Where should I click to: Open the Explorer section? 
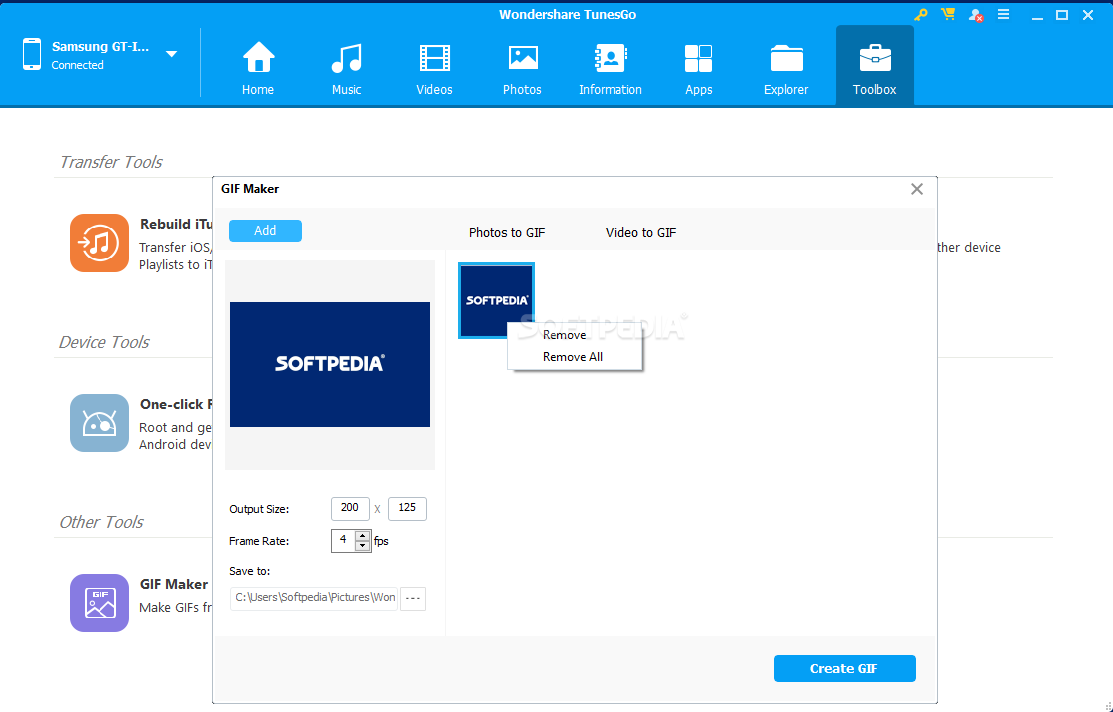pyautogui.click(x=786, y=68)
